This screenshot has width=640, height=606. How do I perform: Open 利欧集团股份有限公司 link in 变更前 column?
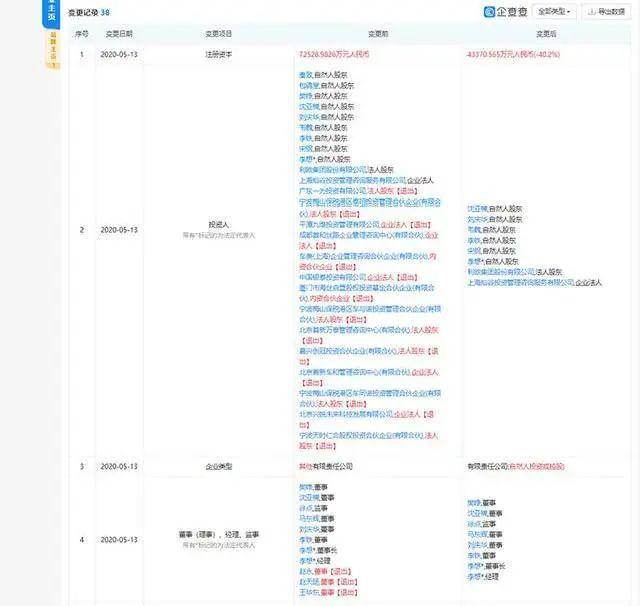333,170
